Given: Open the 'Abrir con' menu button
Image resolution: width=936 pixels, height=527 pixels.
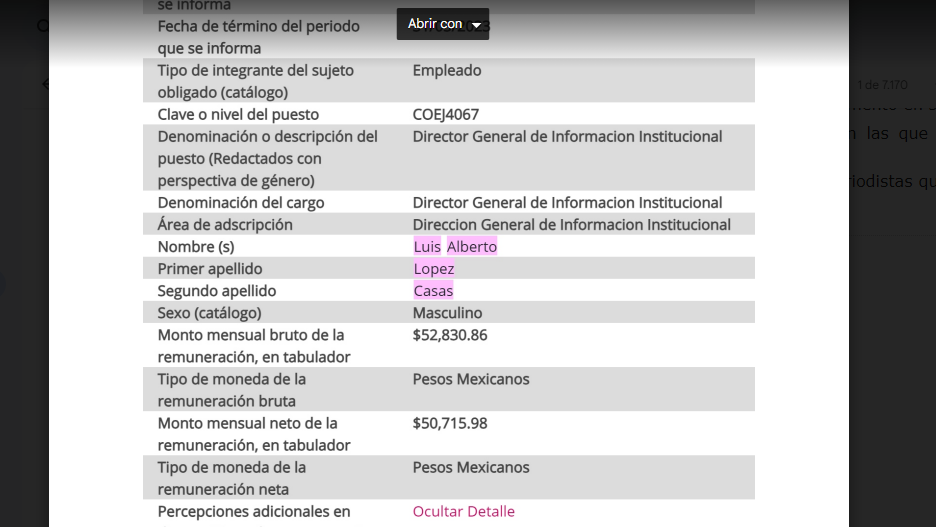Looking at the screenshot, I should 435,24.
